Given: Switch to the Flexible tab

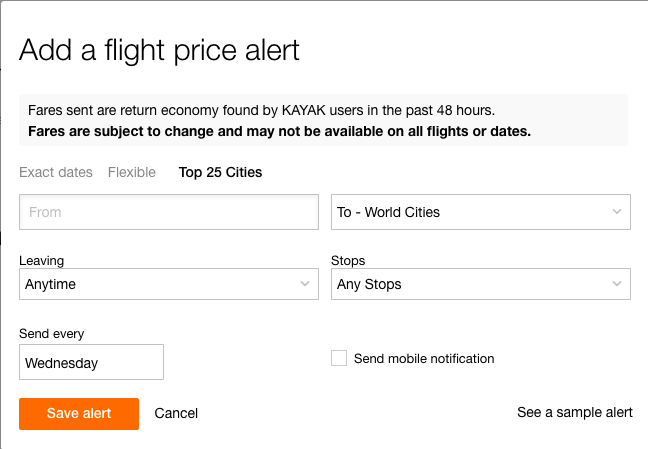Looking at the screenshot, I should click(132, 172).
